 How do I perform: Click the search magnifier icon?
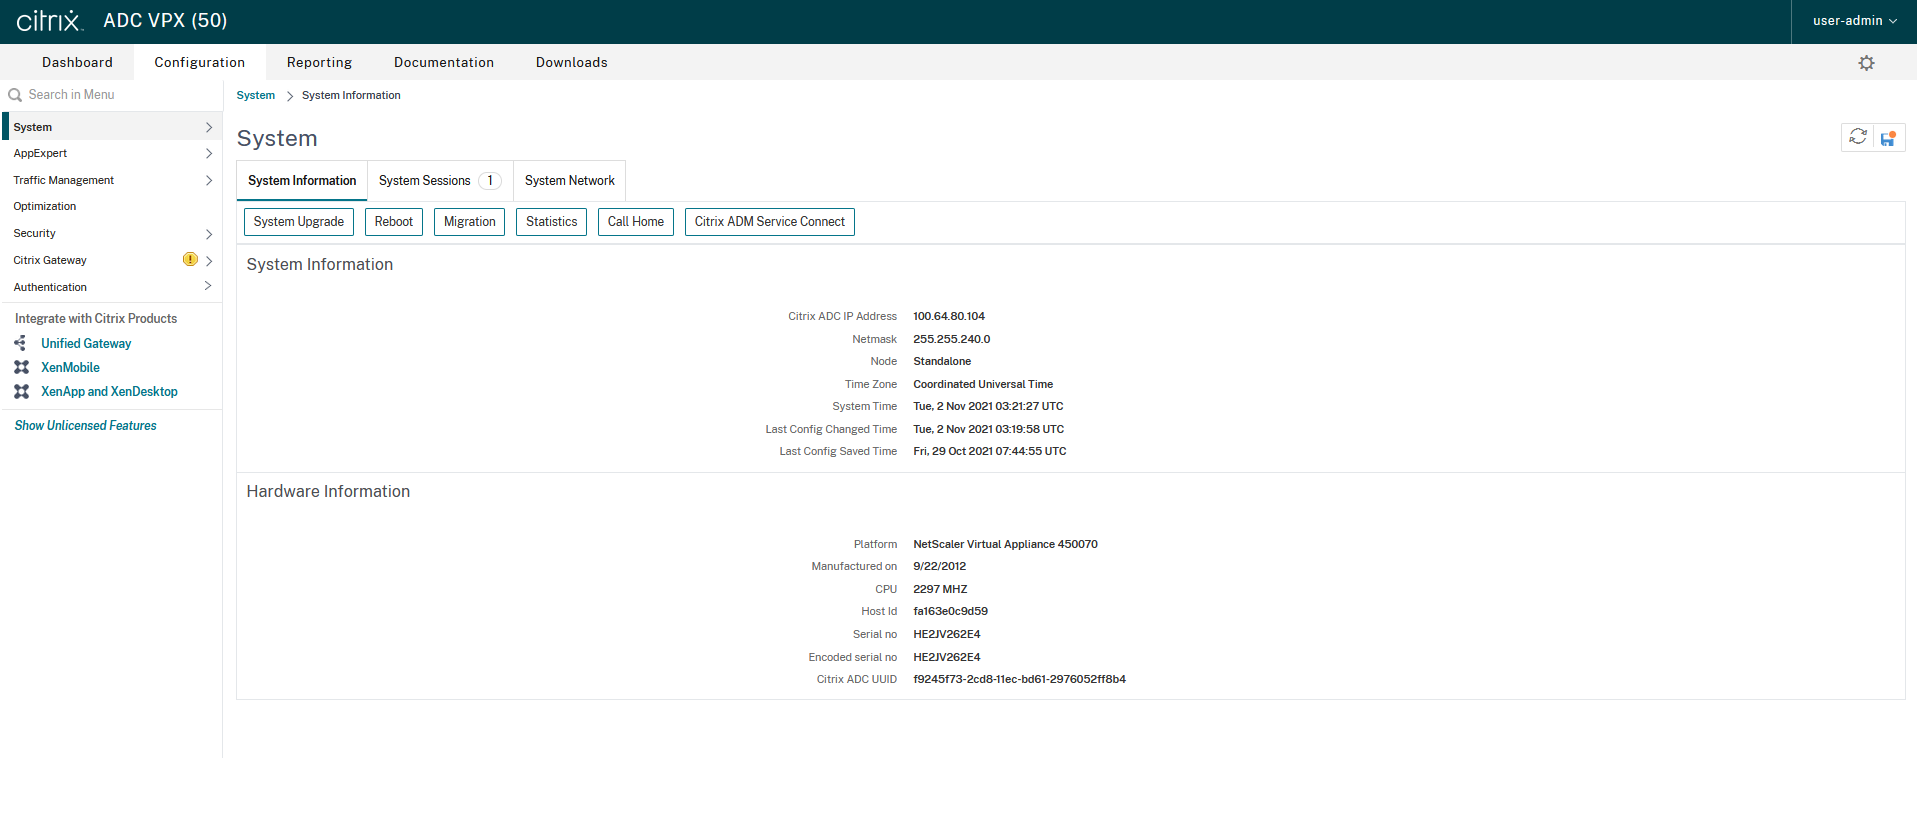point(15,95)
